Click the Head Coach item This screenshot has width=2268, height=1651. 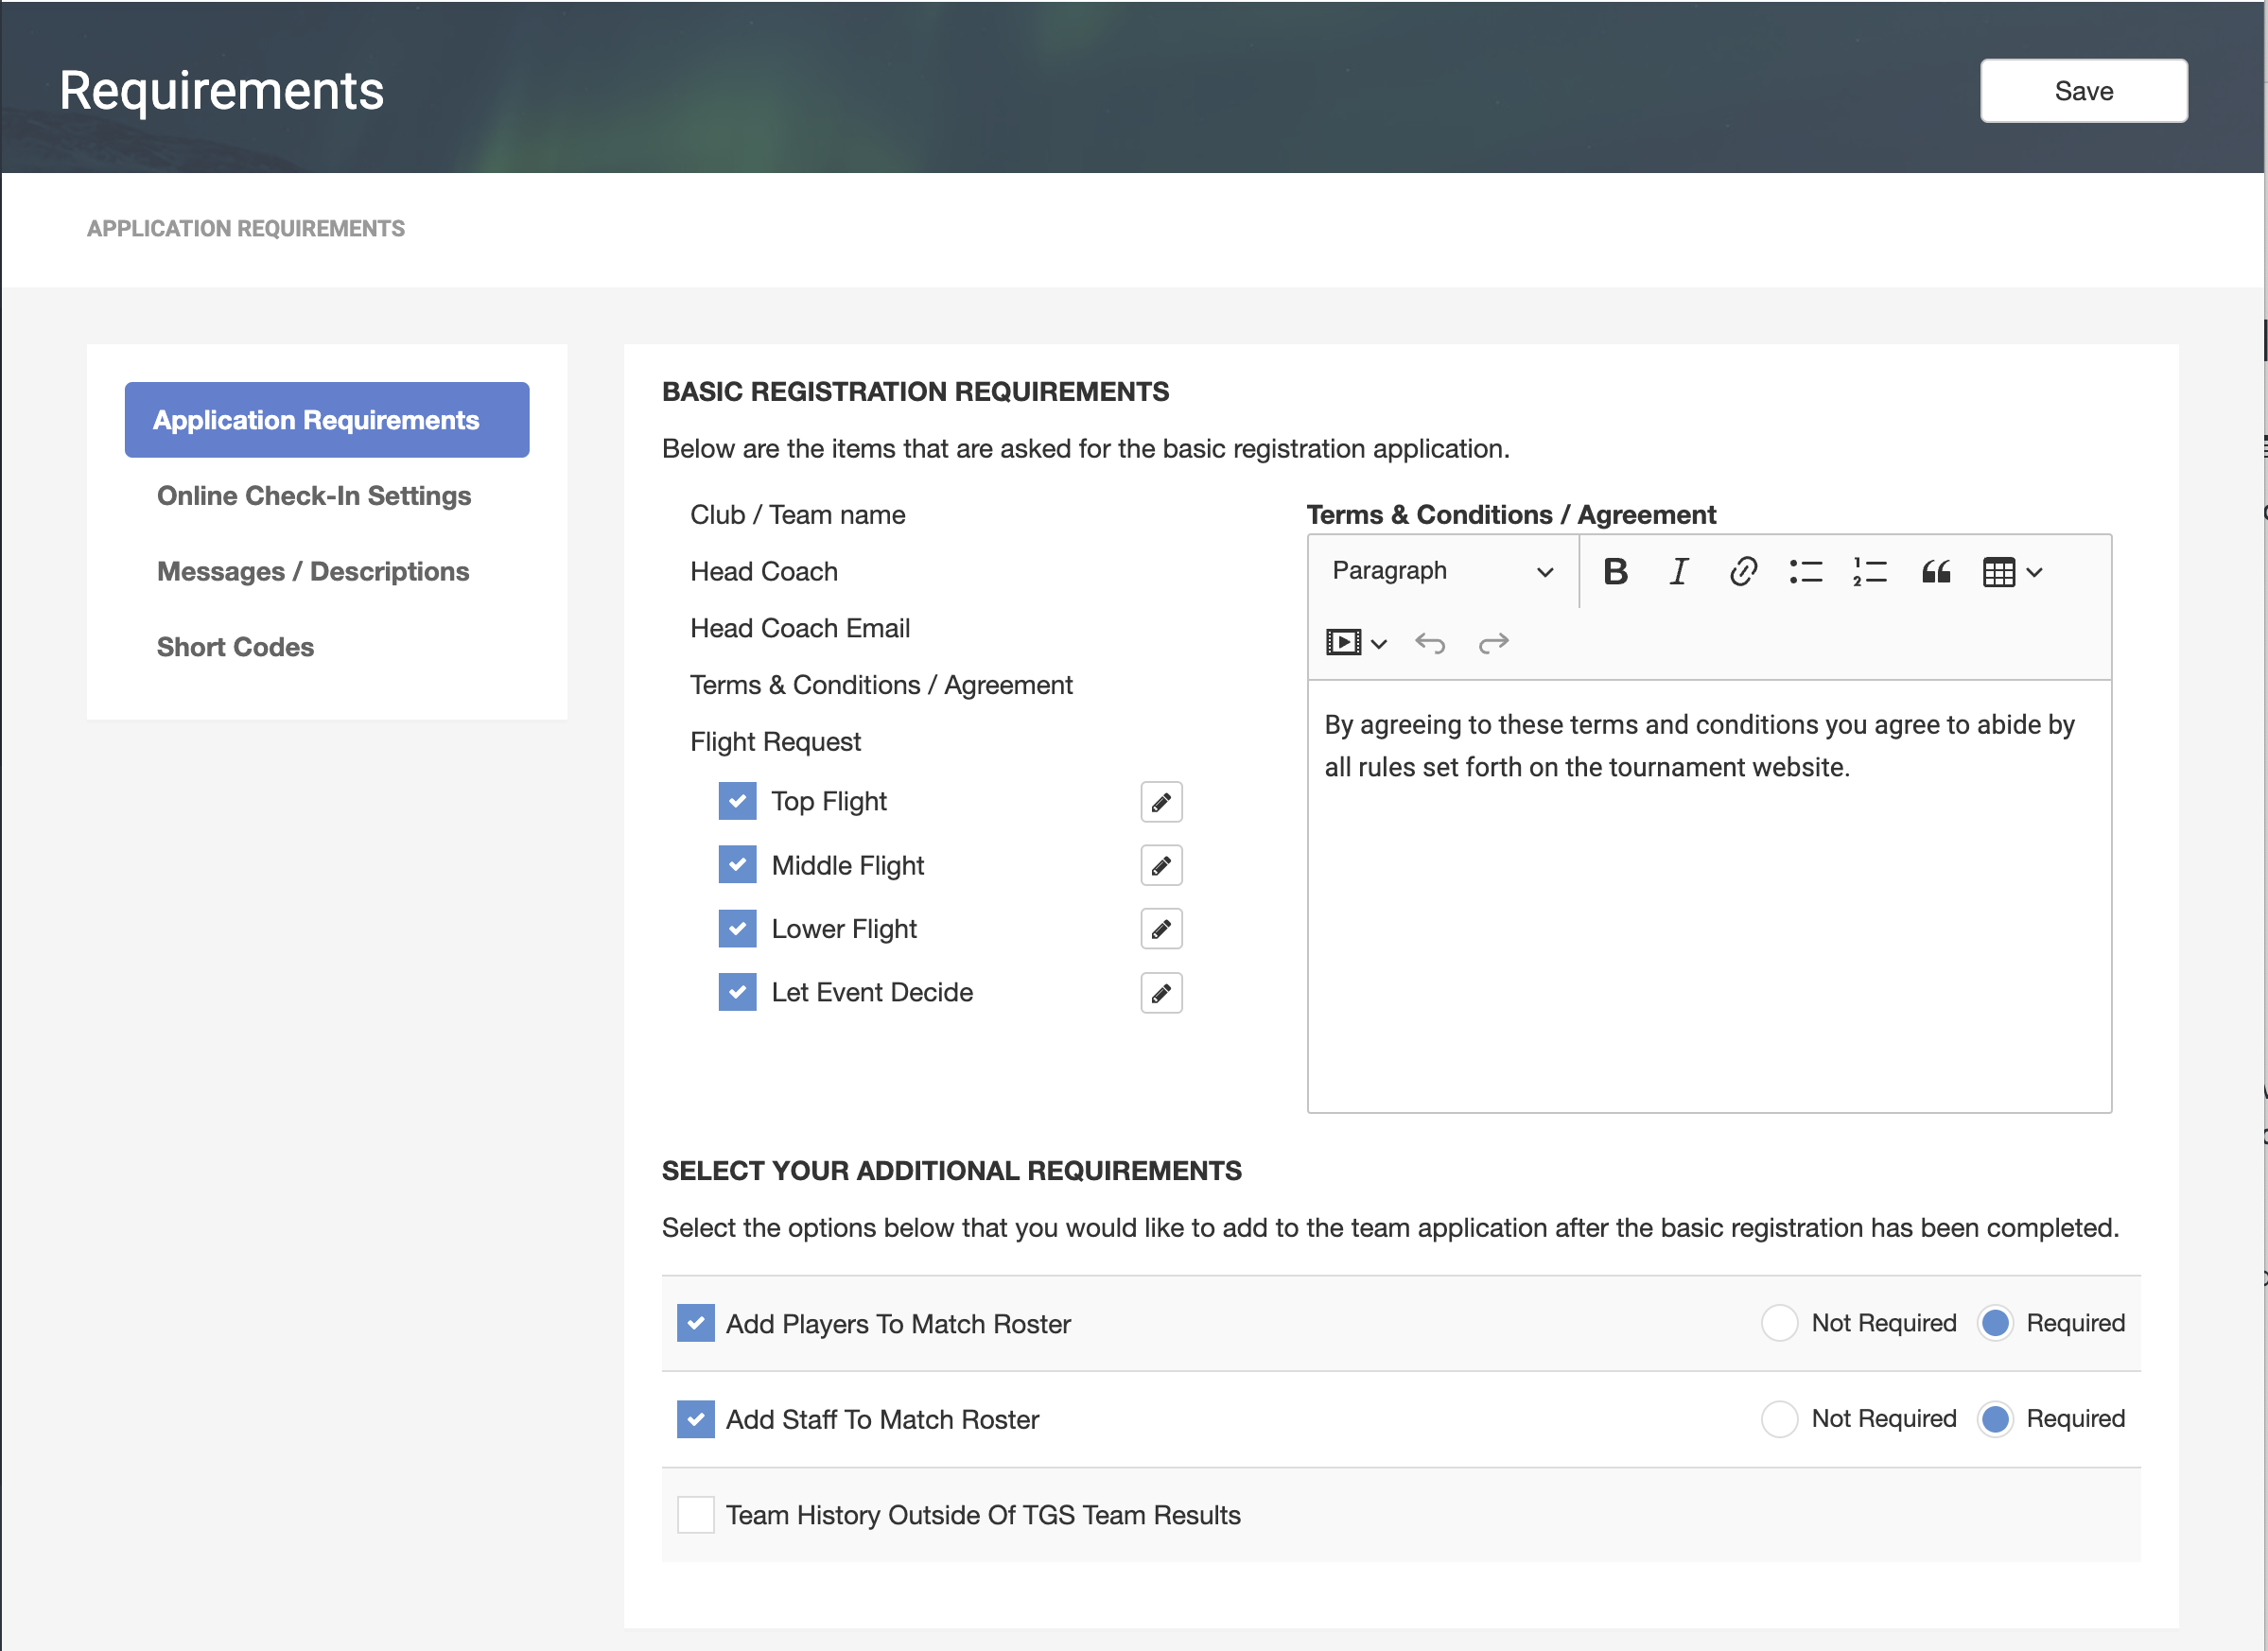764,572
